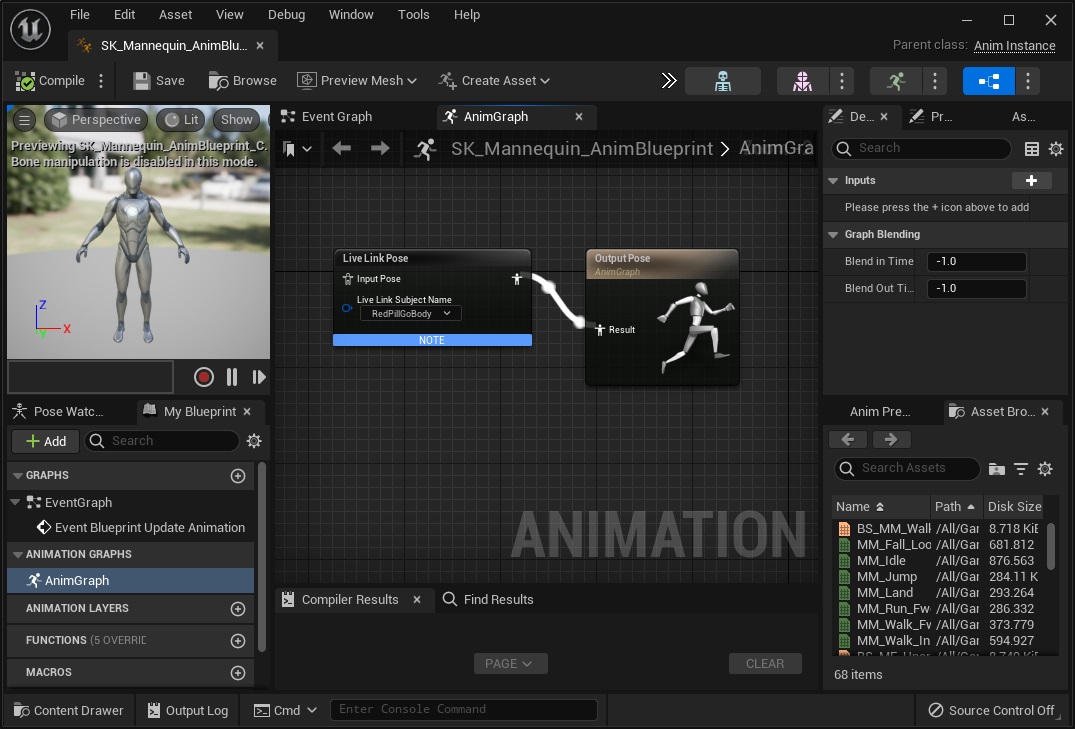Click the Content Drawer button
This screenshot has height=729, width=1075.
(x=69, y=711)
